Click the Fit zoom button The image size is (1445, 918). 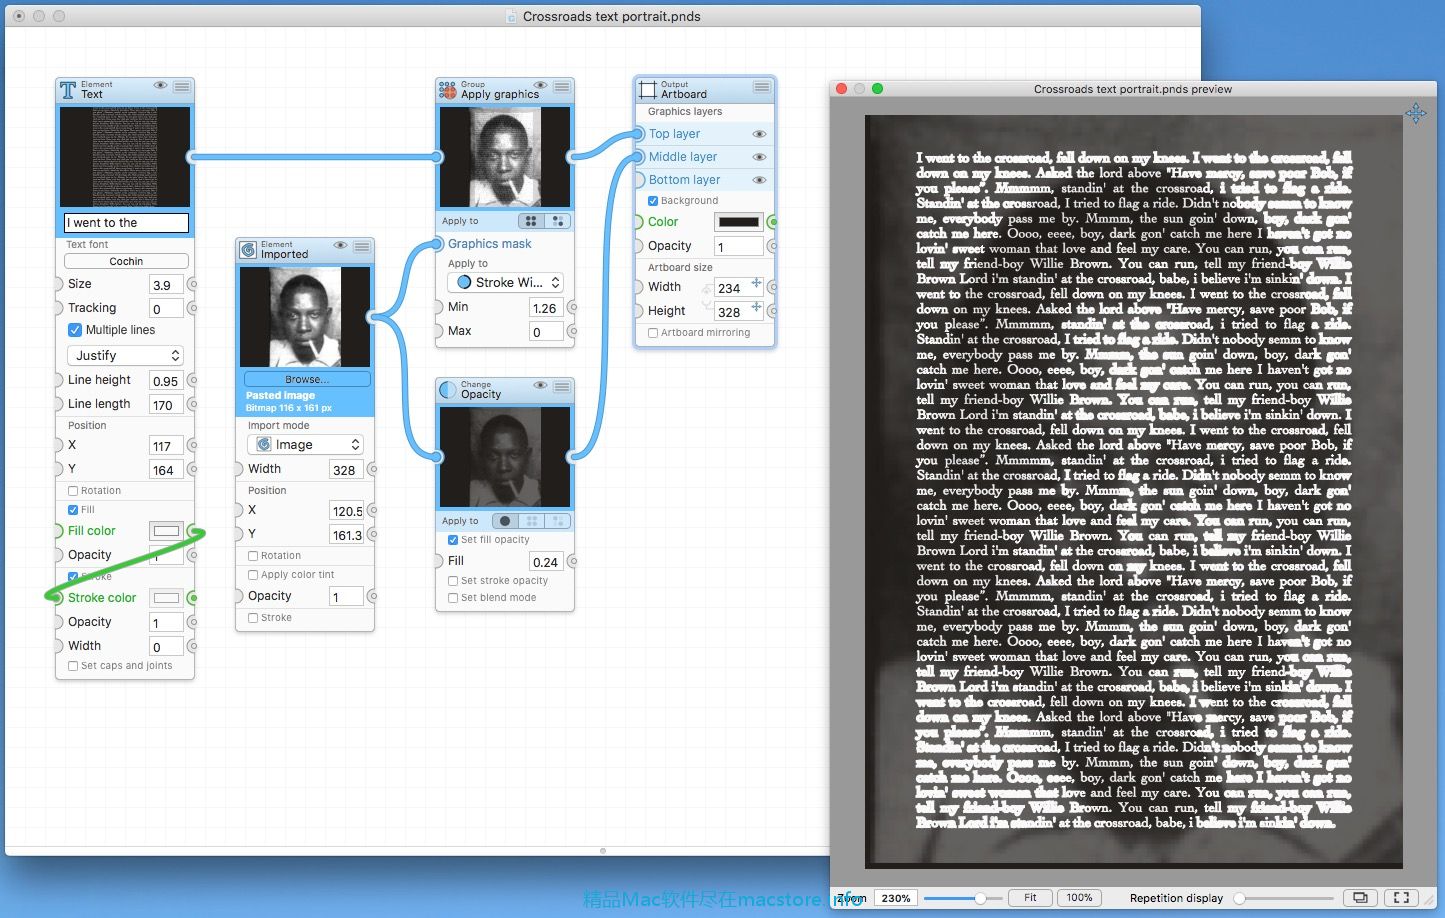click(1029, 897)
